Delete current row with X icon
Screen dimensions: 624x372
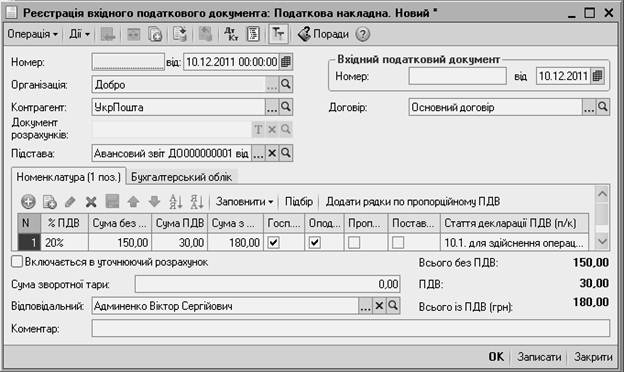click(91, 202)
